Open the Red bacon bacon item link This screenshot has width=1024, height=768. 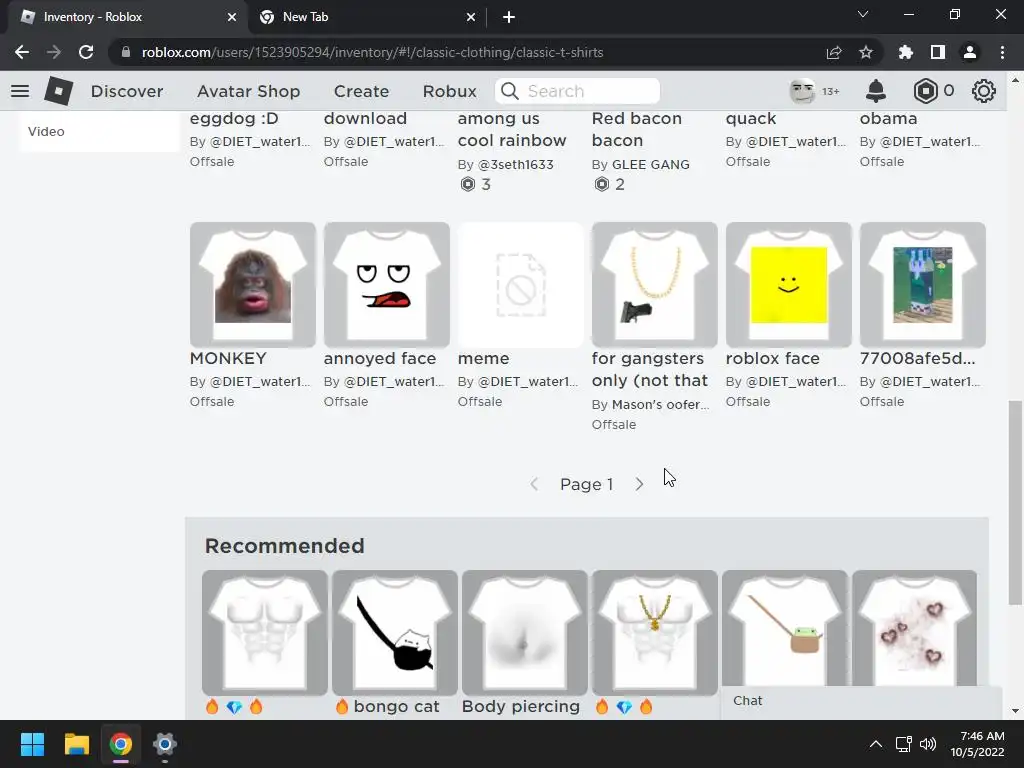click(x=637, y=129)
